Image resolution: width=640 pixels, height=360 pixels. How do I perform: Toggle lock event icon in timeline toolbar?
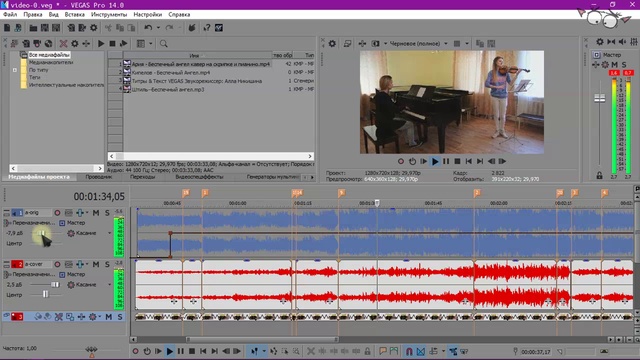click(x=367, y=351)
